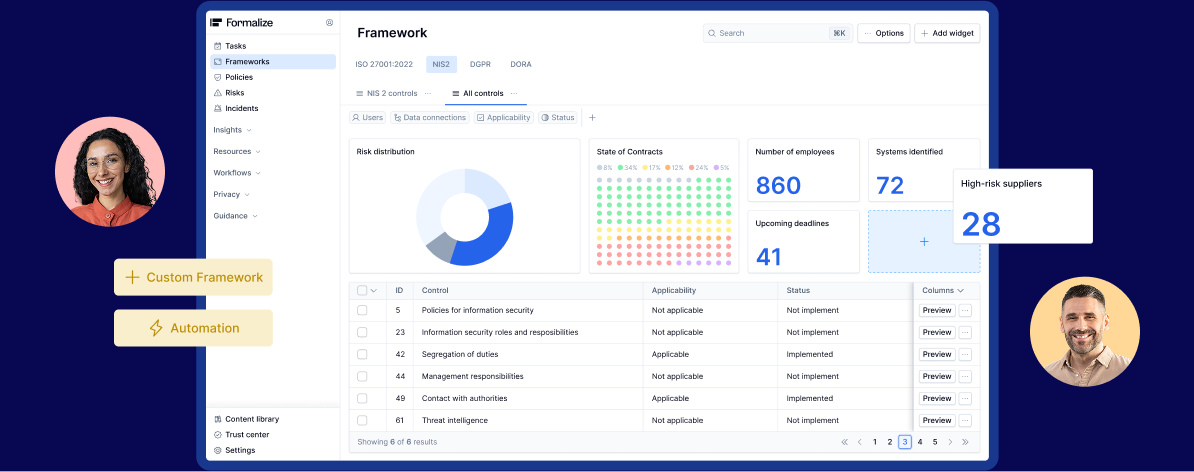
Task: Click the plus icon beside Status filter
Action: [x=592, y=118]
